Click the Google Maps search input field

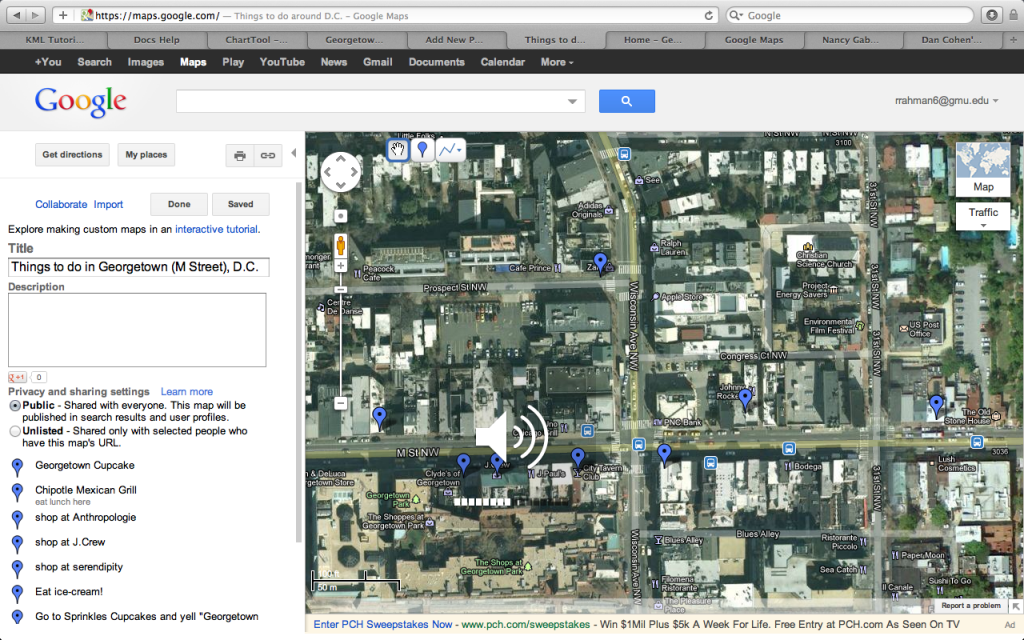point(371,101)
